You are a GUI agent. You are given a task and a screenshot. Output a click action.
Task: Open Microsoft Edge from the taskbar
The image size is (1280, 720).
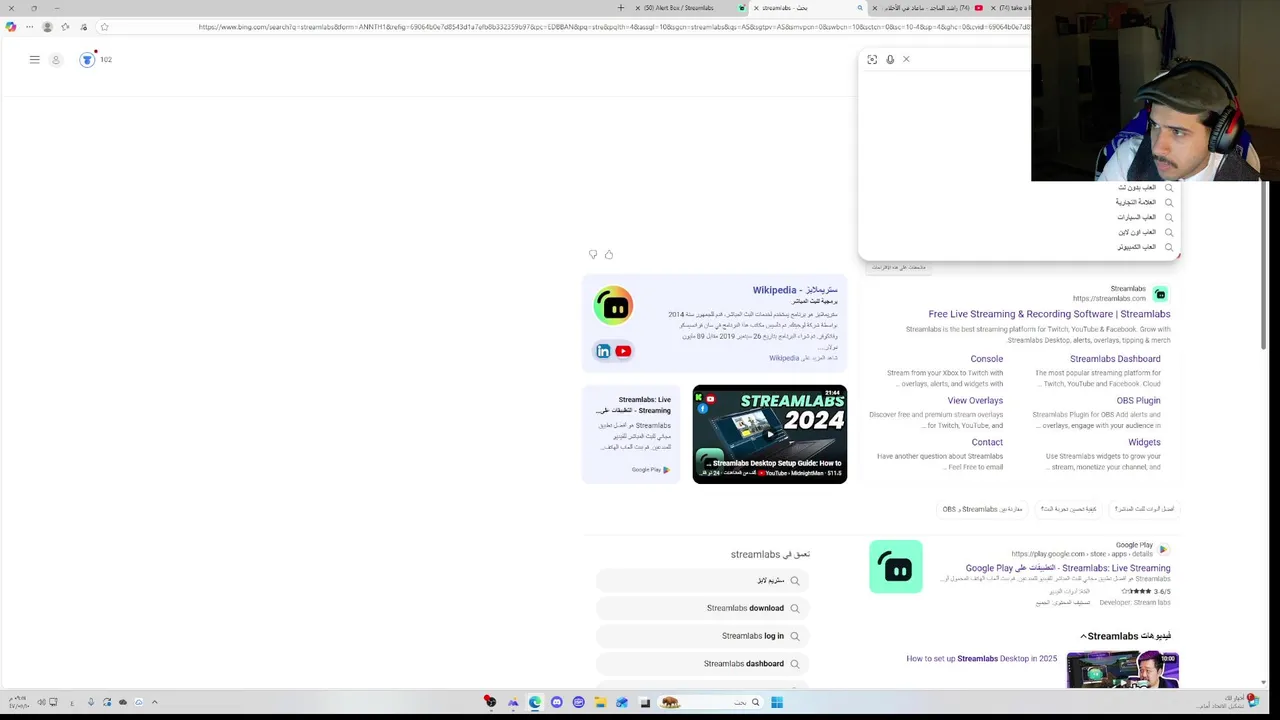(x=535, y=702)
